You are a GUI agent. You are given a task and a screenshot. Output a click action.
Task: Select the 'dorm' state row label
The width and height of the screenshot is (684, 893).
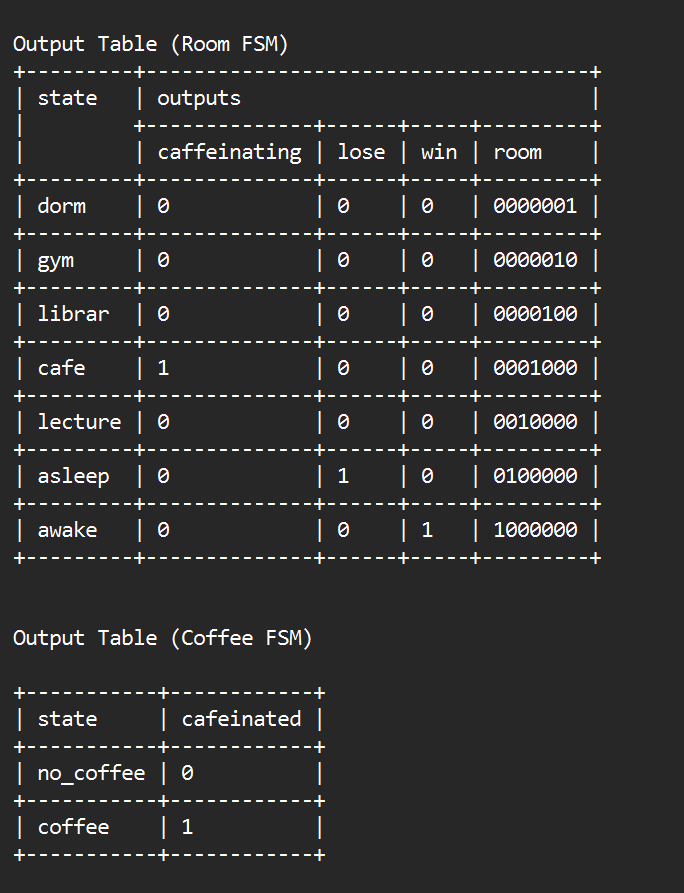[x=62, y=206]
